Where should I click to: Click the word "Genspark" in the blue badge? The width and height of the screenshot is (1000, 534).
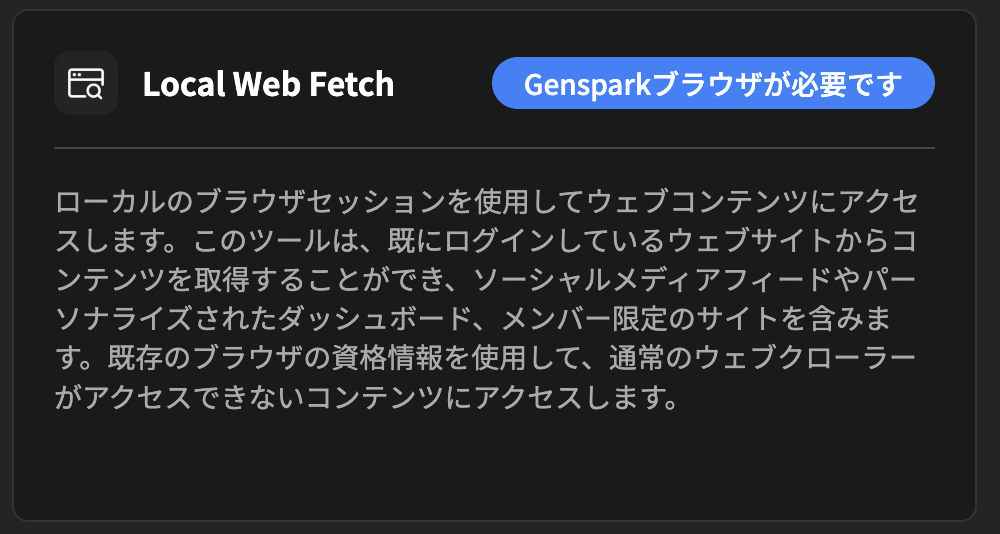click(x=587, y=84)
